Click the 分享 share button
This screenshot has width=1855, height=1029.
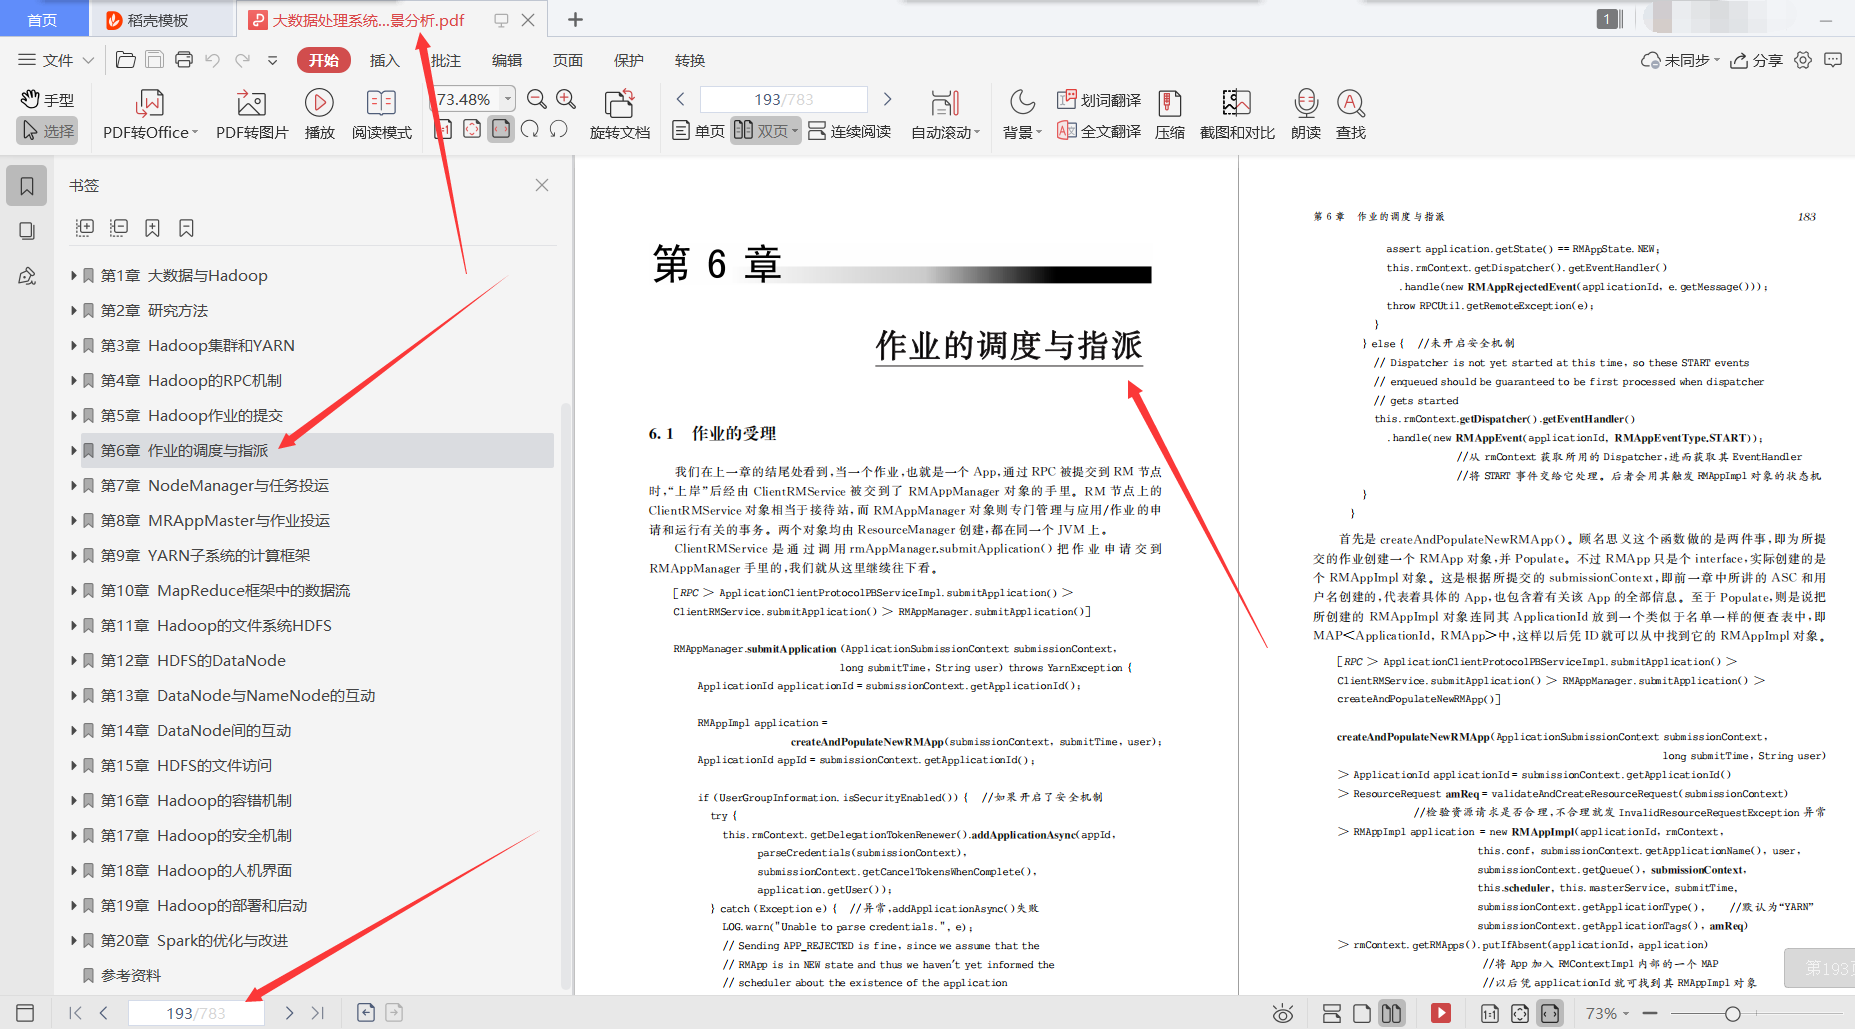(x=1757, y=60)
